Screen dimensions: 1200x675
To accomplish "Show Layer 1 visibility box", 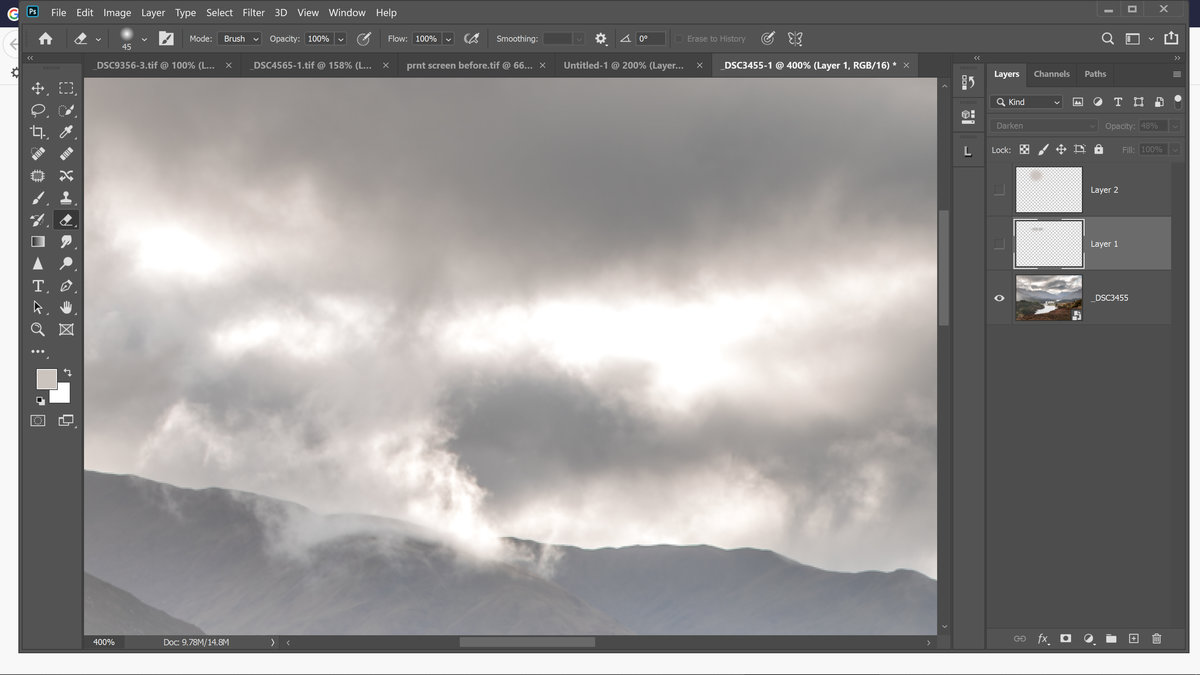I will pyautogui.click(x=999, y=244).
